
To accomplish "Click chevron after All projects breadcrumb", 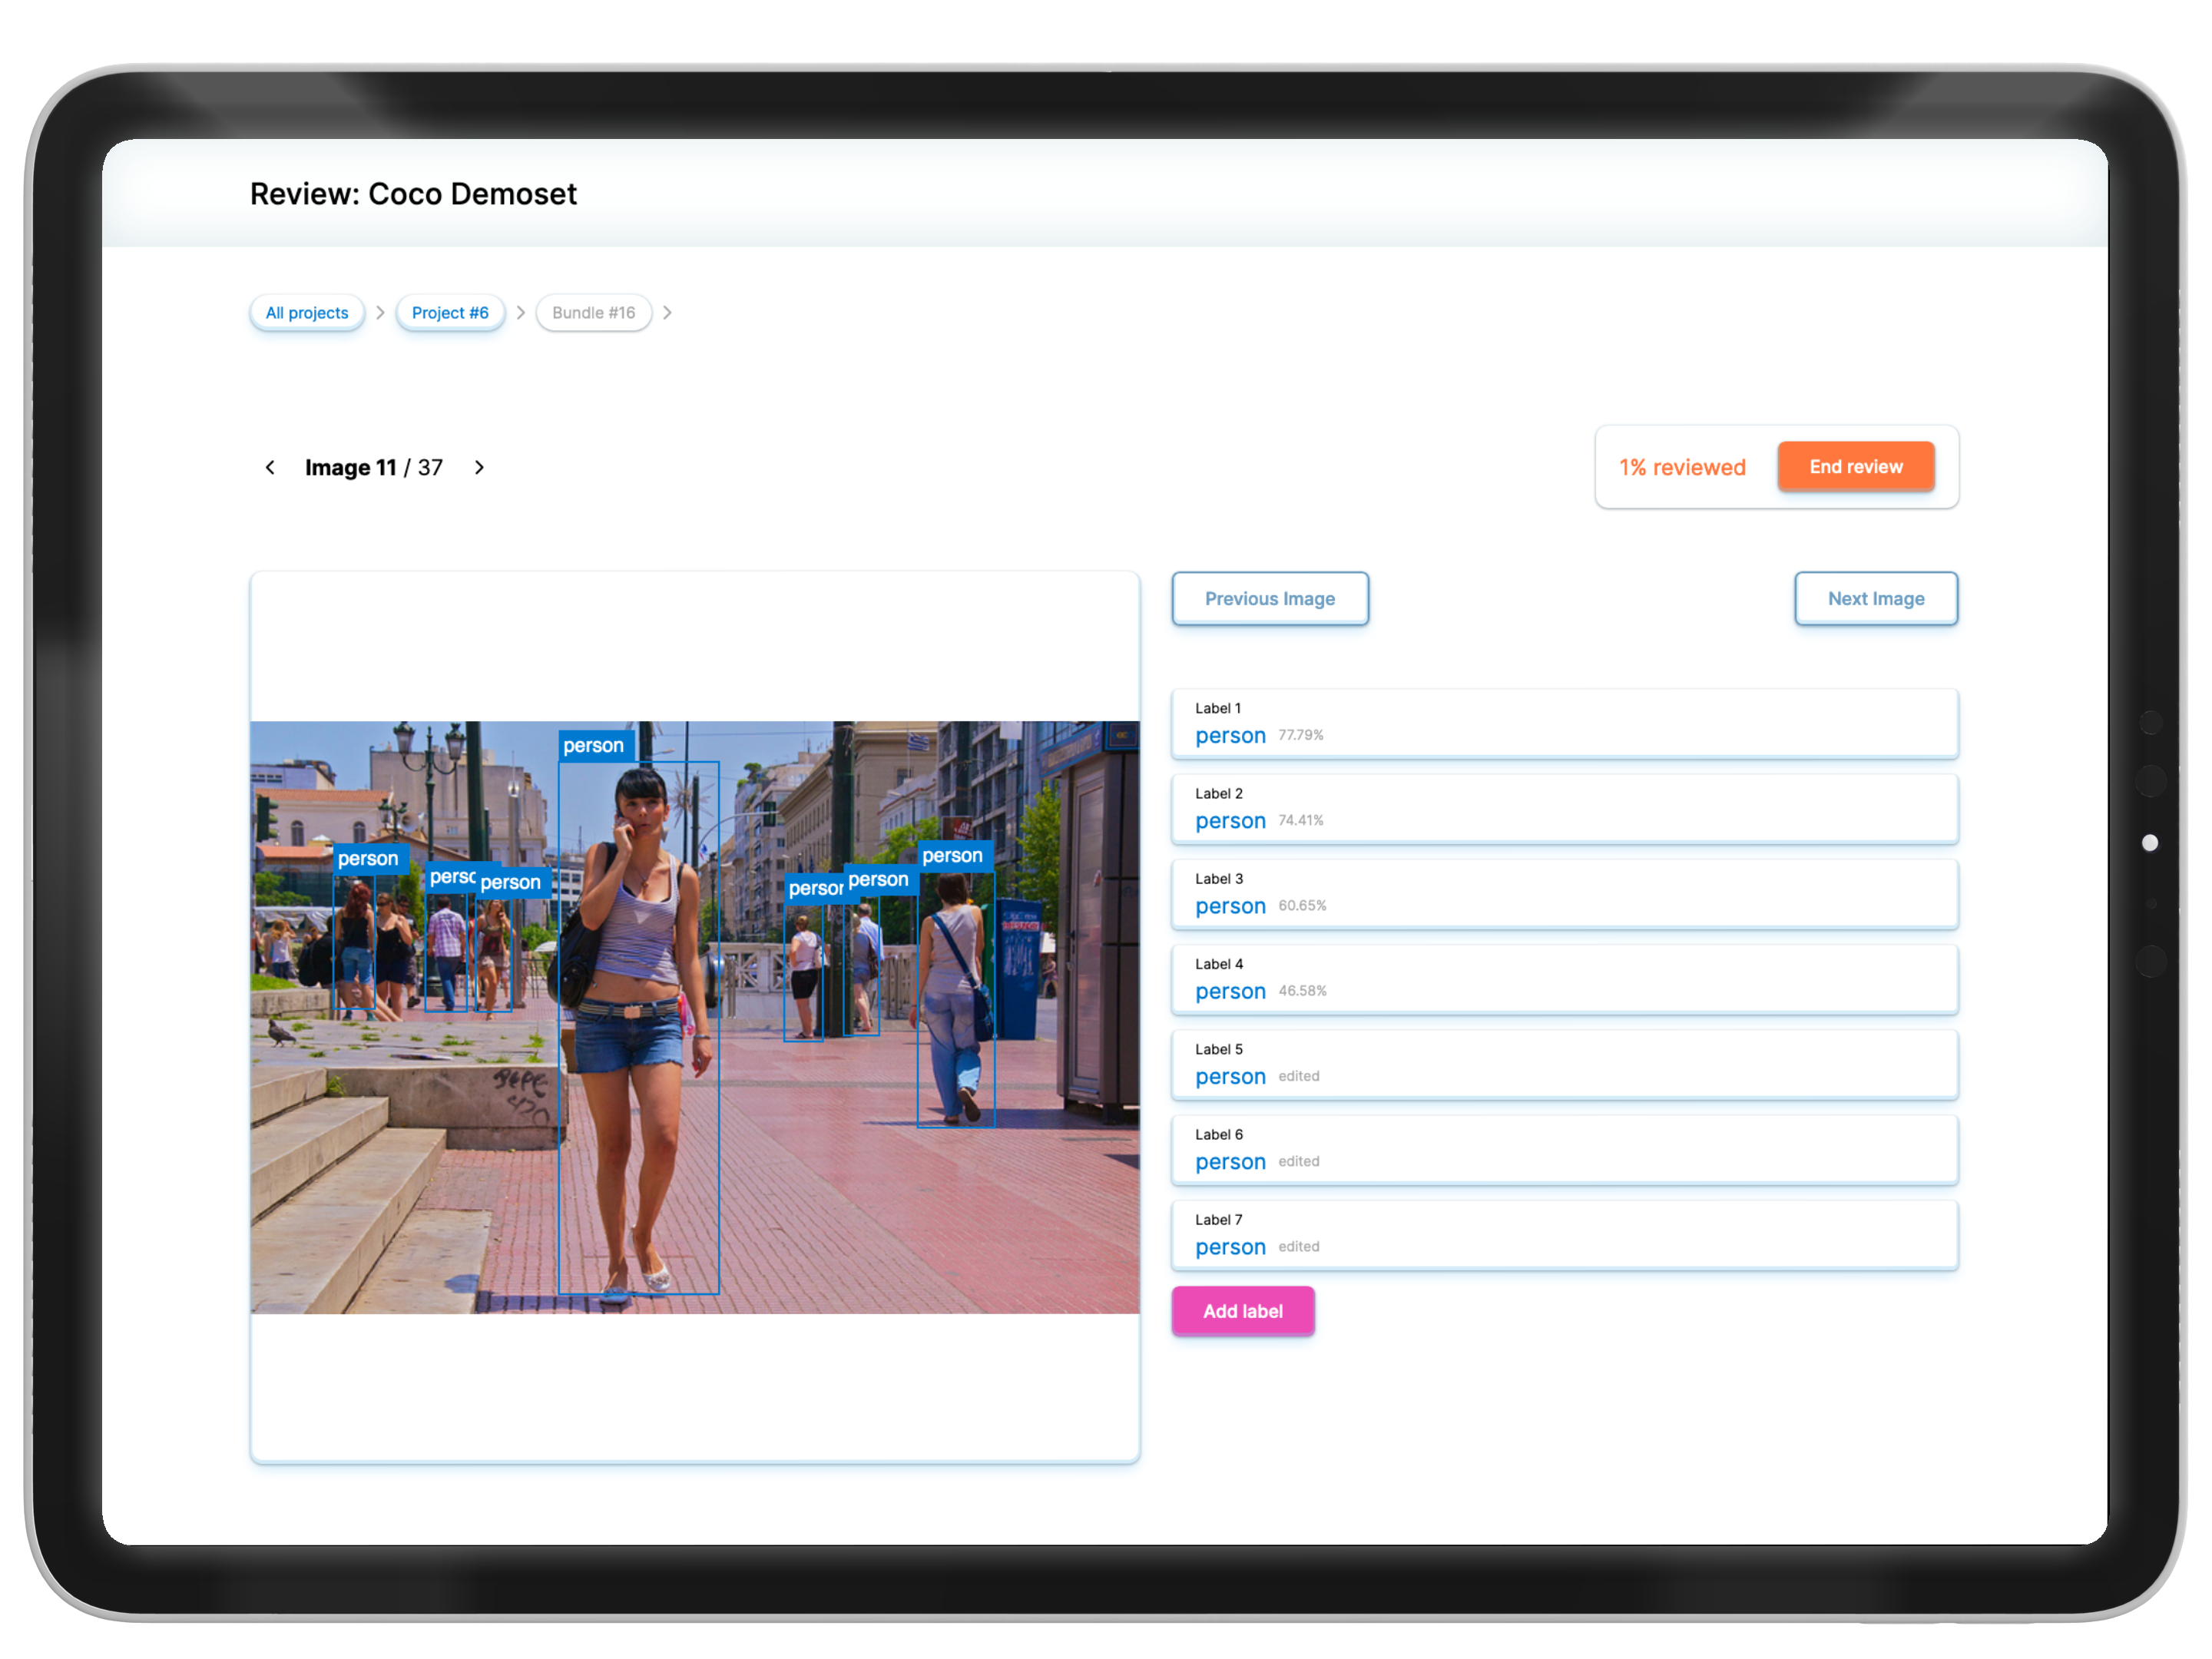I will pos(380,313).
